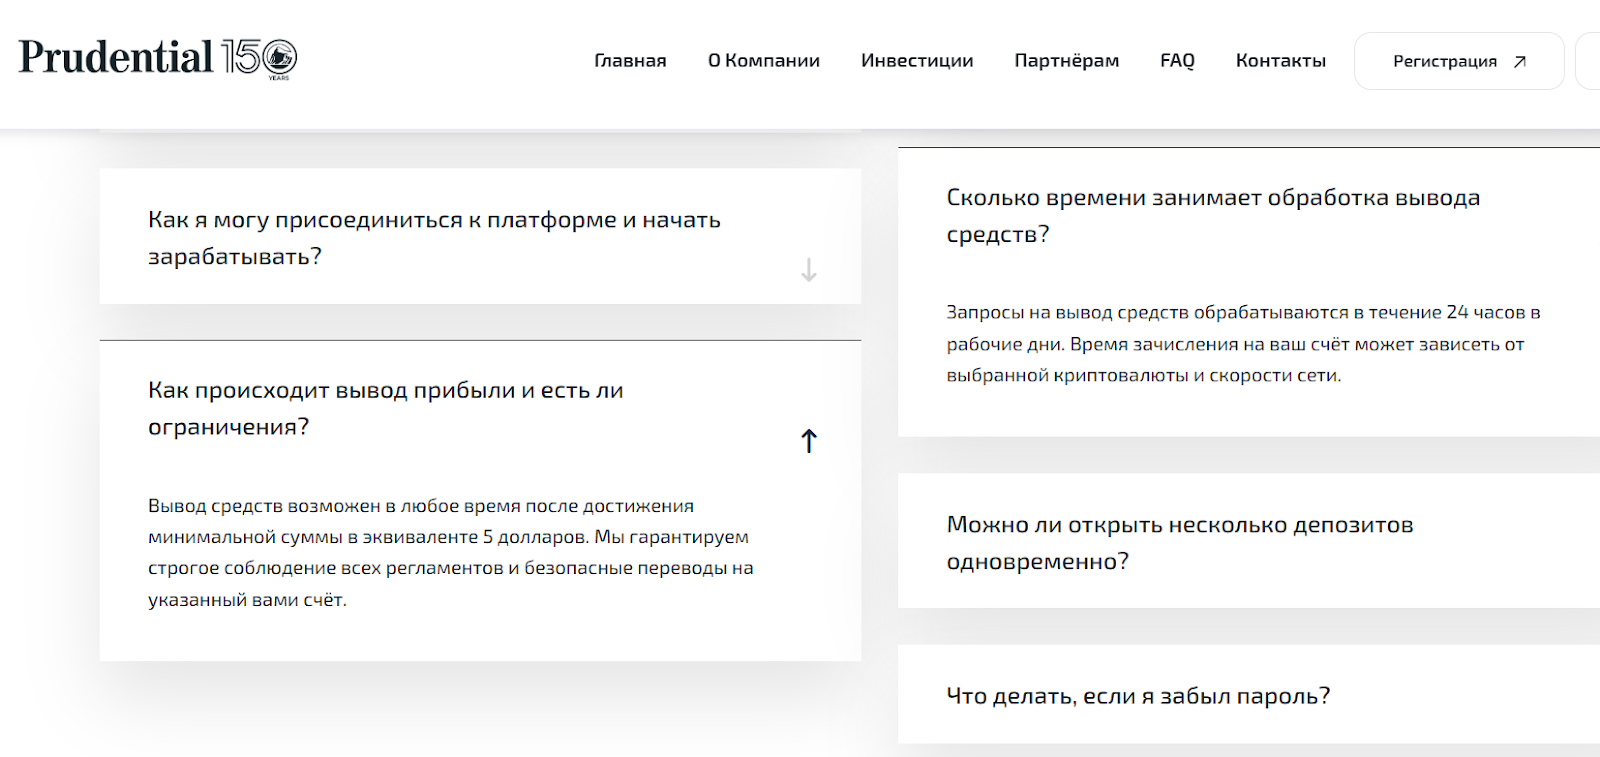Go to the Главная page
Viewport: 1600px width, 757px height.
630,61
